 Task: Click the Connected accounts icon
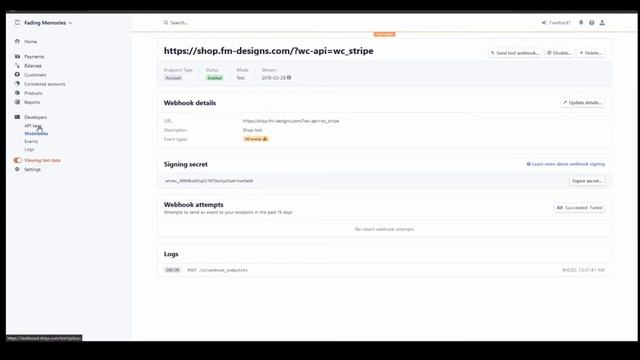tap(17, 84)
